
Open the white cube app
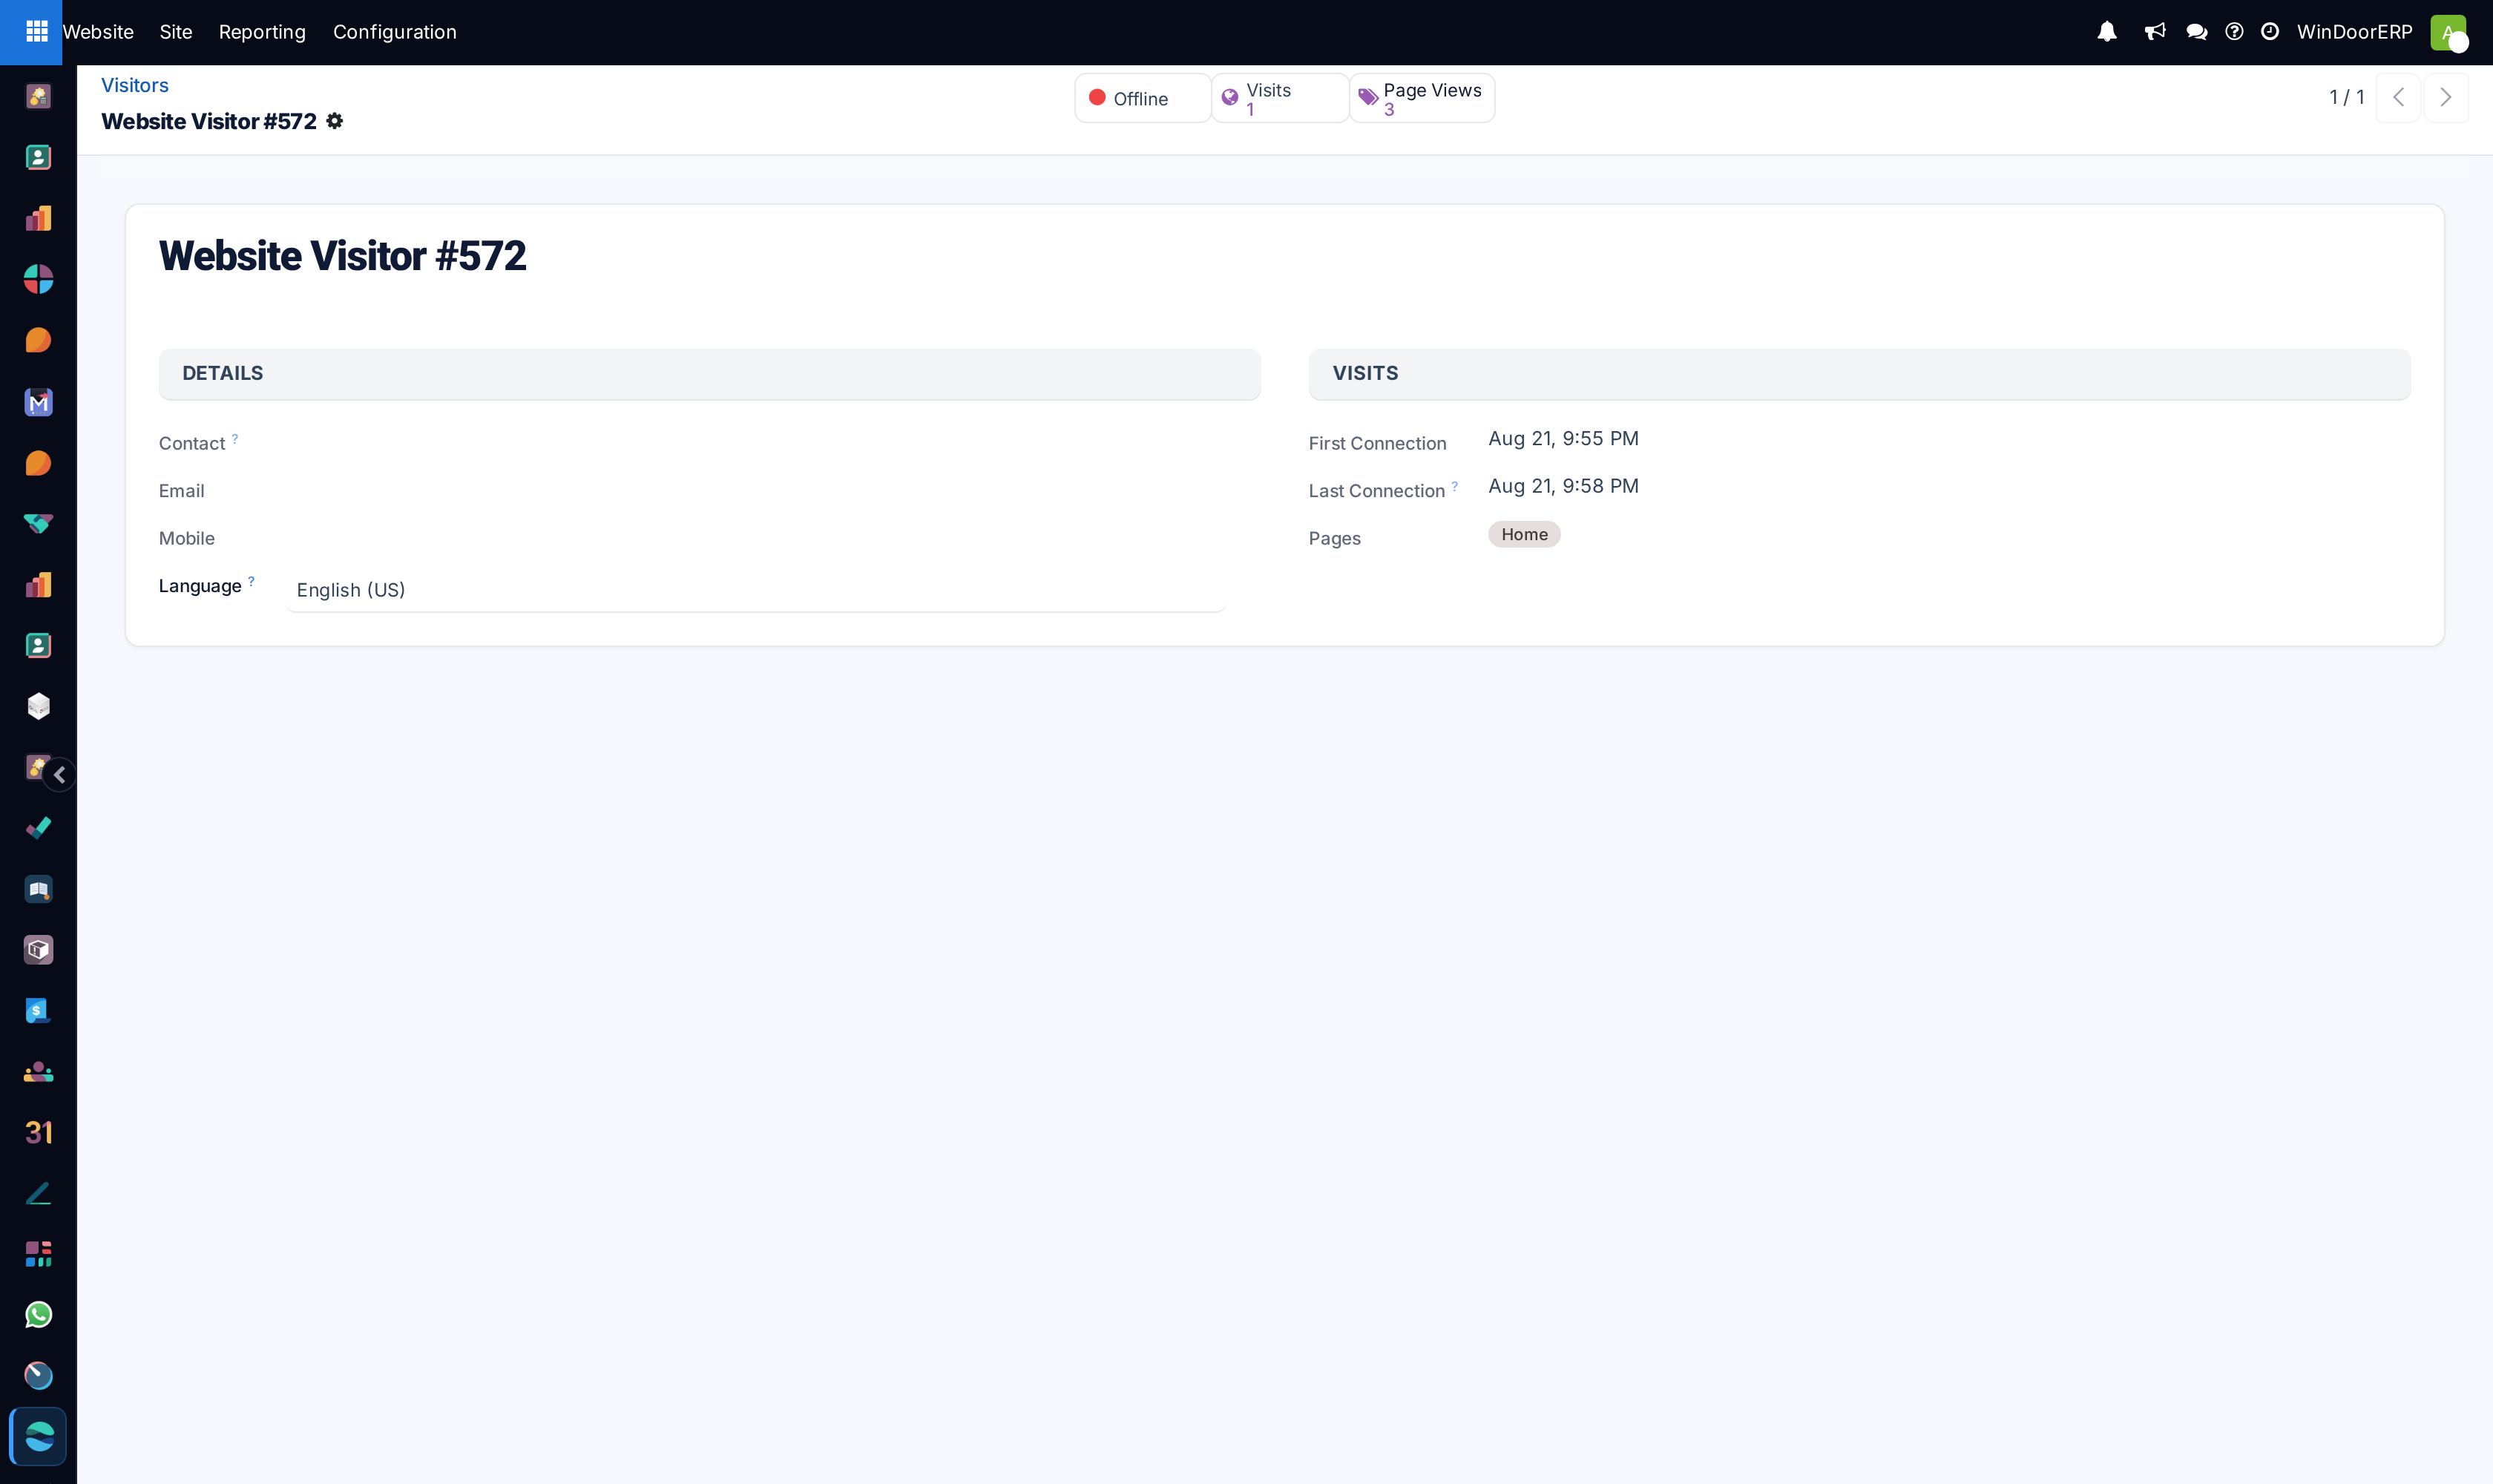pyautogui.click(x=38, y=706)
